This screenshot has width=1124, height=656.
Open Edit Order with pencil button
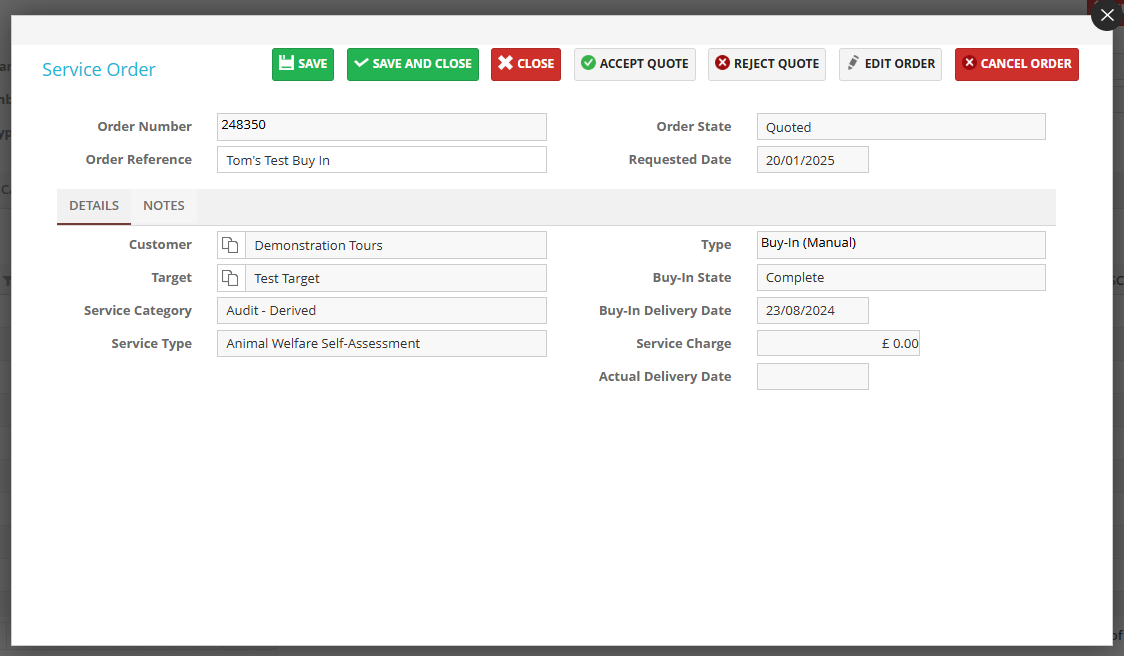(890, 64)
